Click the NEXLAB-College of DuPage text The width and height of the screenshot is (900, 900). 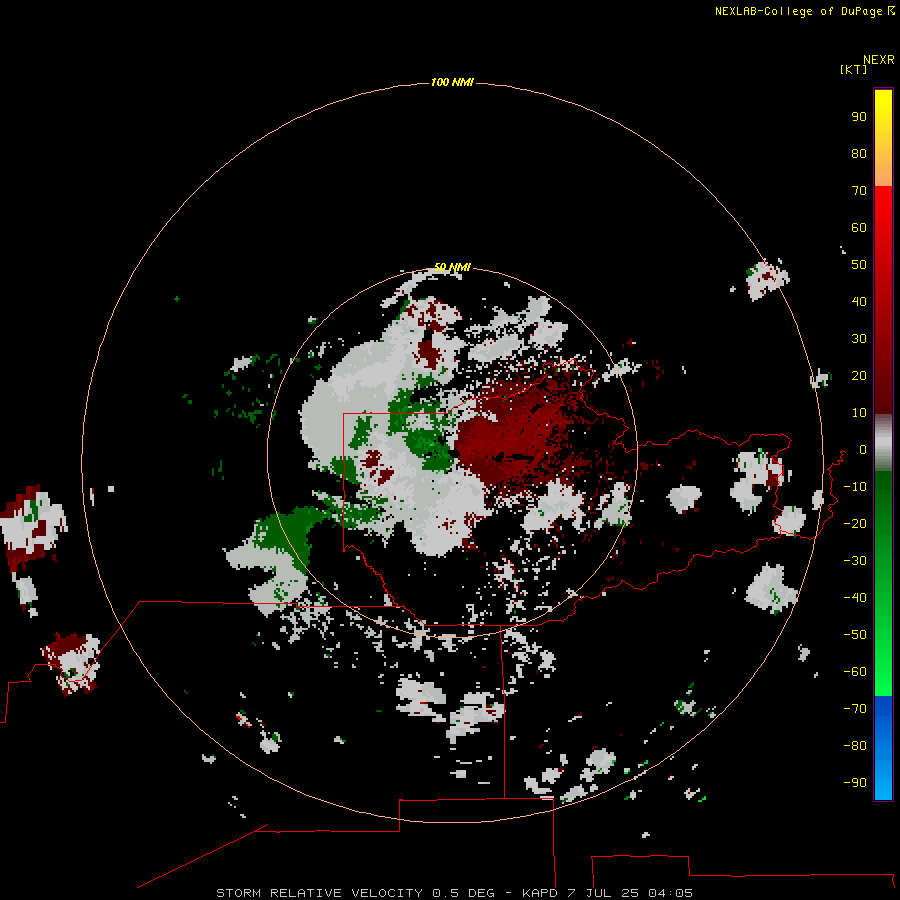point(798,11)
